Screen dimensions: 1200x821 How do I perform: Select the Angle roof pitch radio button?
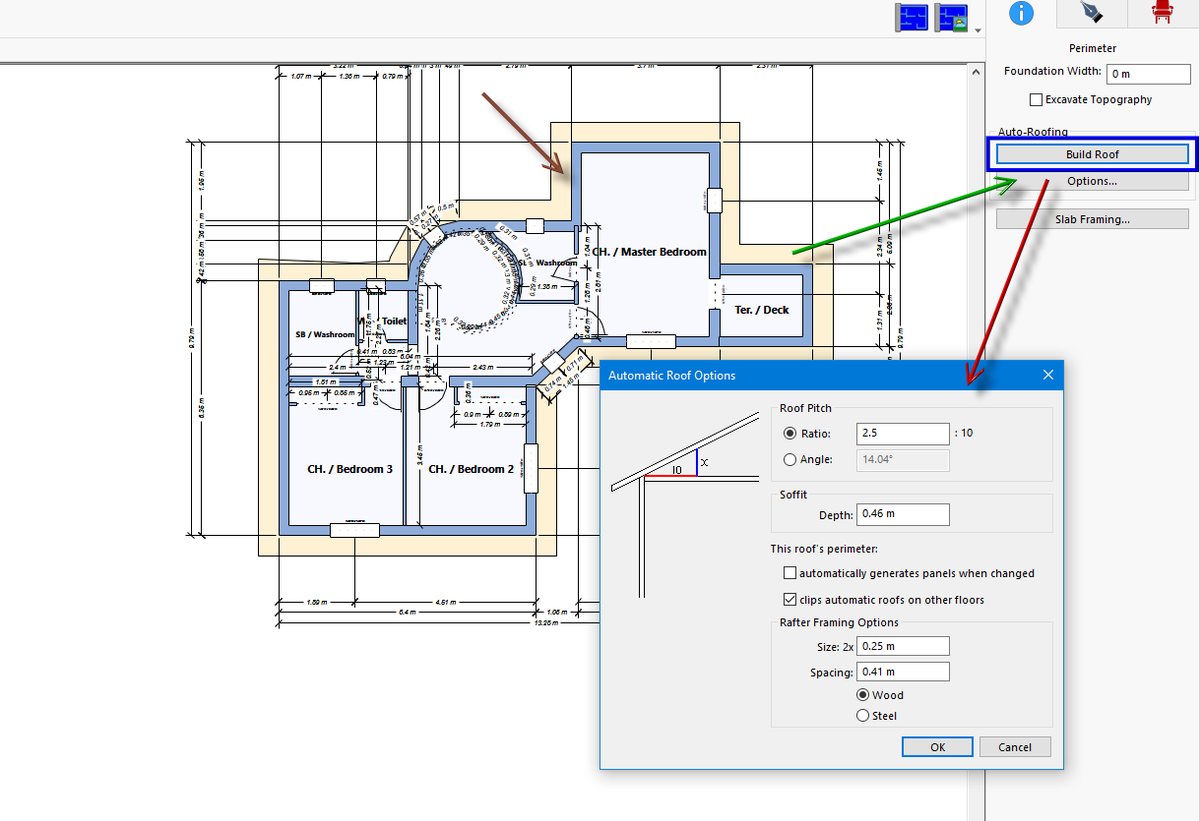click(x=790, y=460)
